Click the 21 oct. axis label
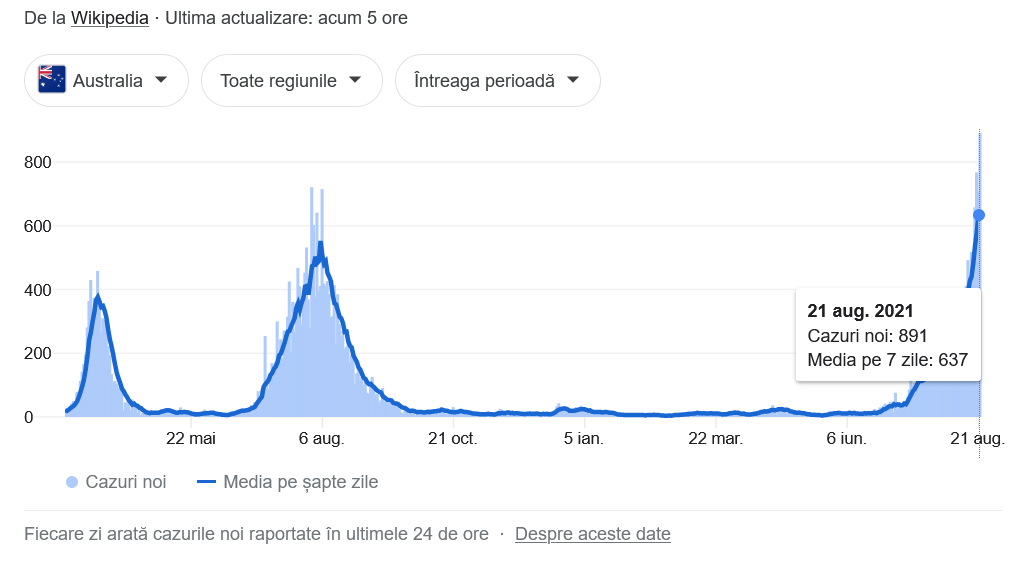This screenshot has height=577, width=1018. (x=453, y=439)
